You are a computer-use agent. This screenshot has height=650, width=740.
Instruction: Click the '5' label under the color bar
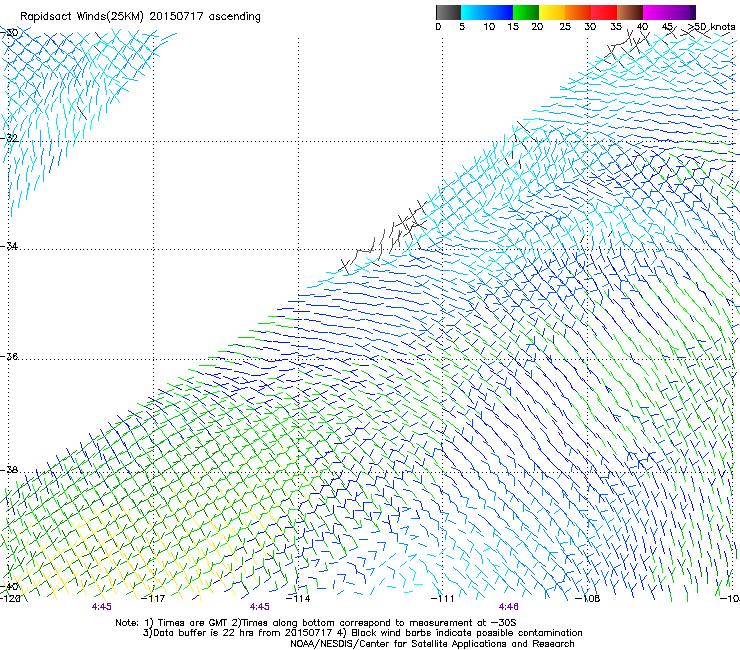click(462, 27)
